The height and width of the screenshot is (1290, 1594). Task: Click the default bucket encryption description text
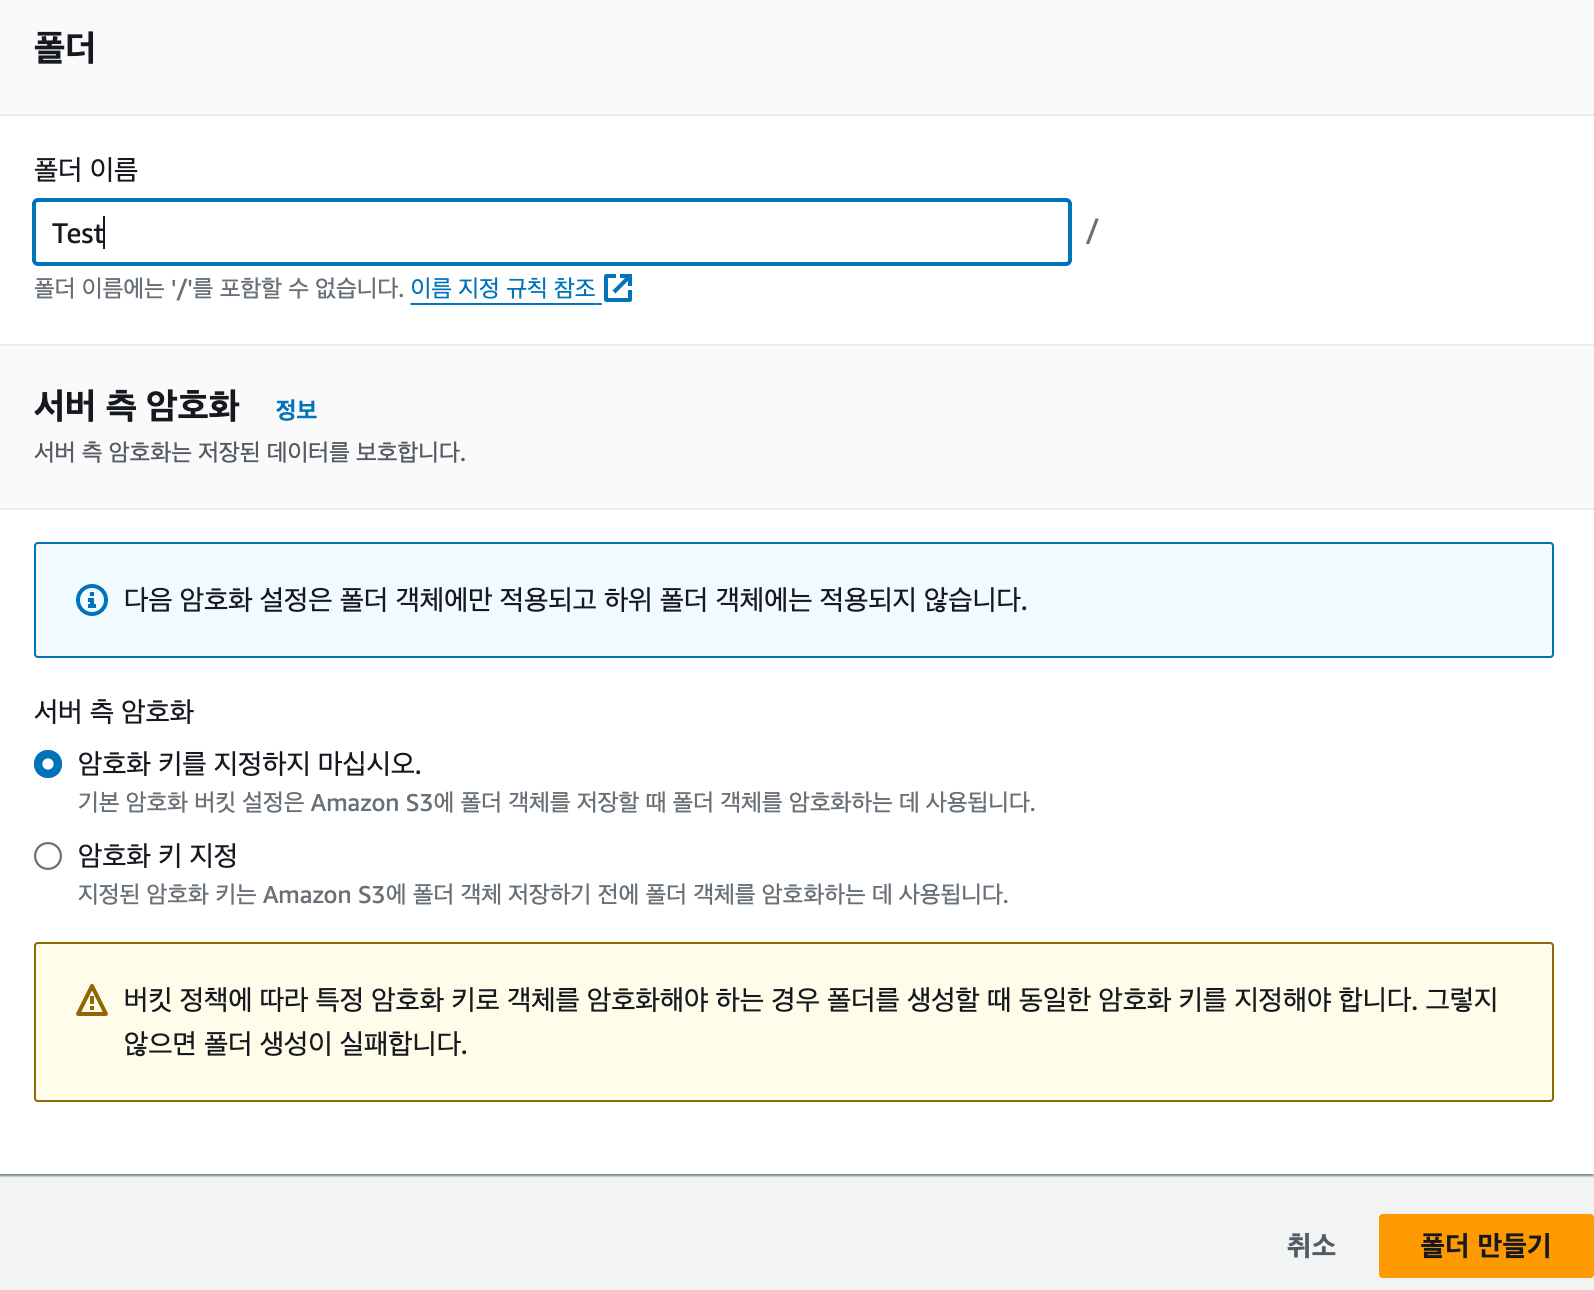[x=556, y=802]
